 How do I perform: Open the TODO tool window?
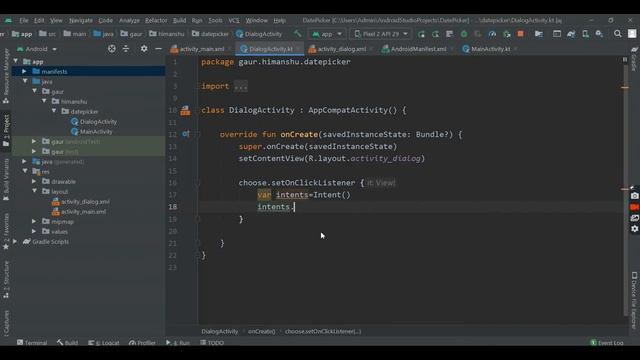point(212,342)
